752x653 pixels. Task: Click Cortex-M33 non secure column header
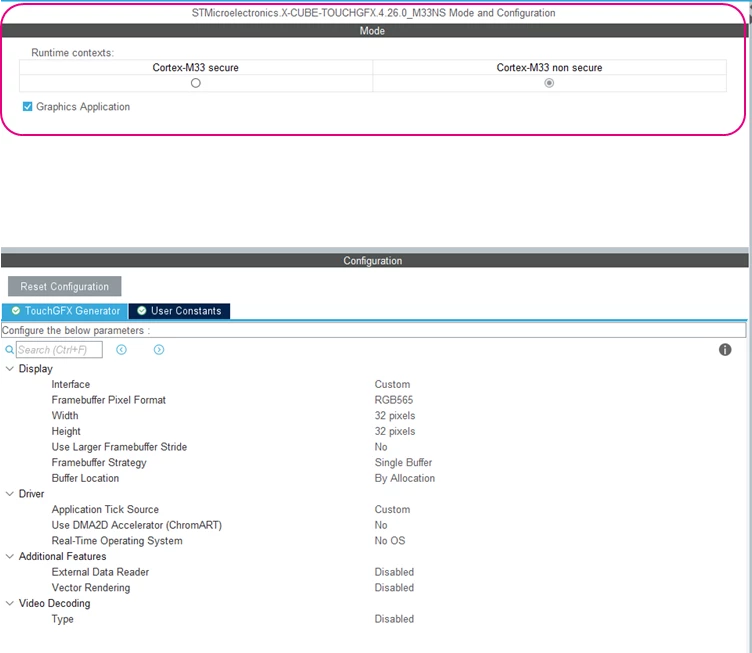pyautogui.click(x=549, y=68)
